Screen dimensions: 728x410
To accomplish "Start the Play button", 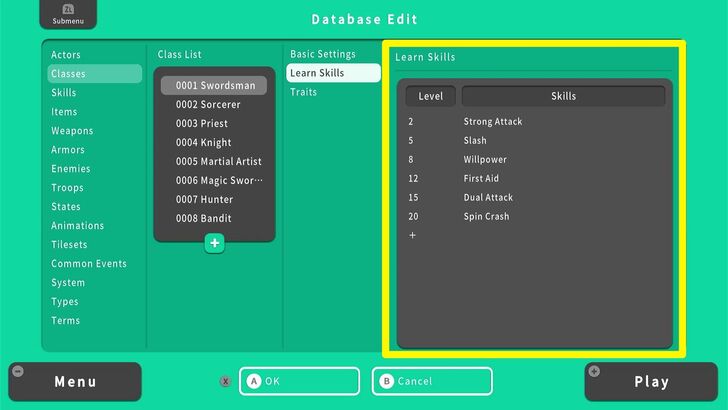I will (x=651, y=382).
